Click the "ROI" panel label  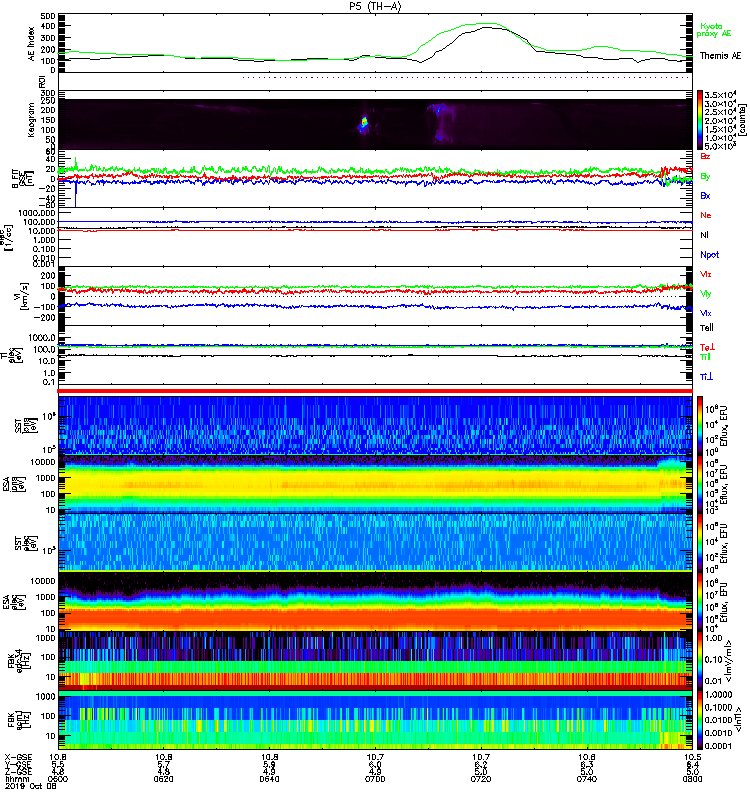click(x=42, y=81)
